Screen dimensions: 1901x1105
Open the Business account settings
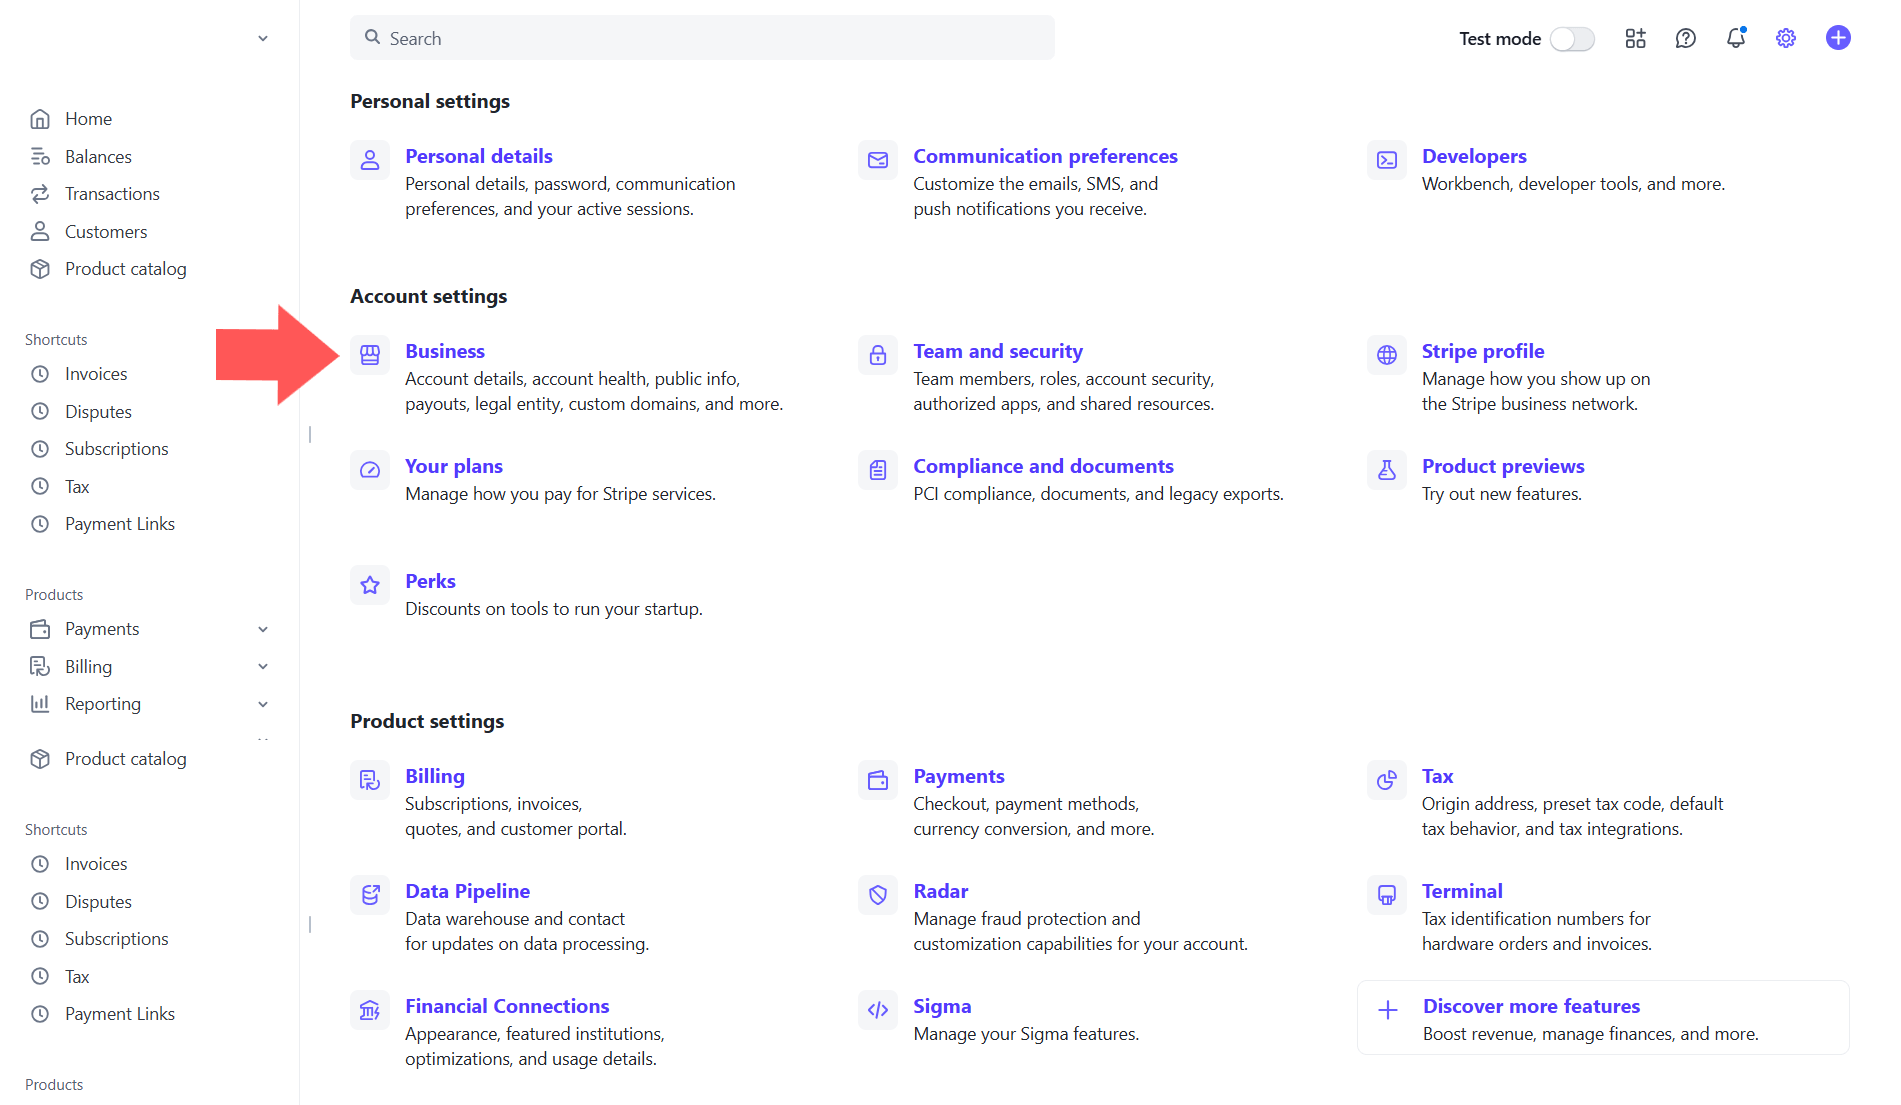tap(444, 351)
